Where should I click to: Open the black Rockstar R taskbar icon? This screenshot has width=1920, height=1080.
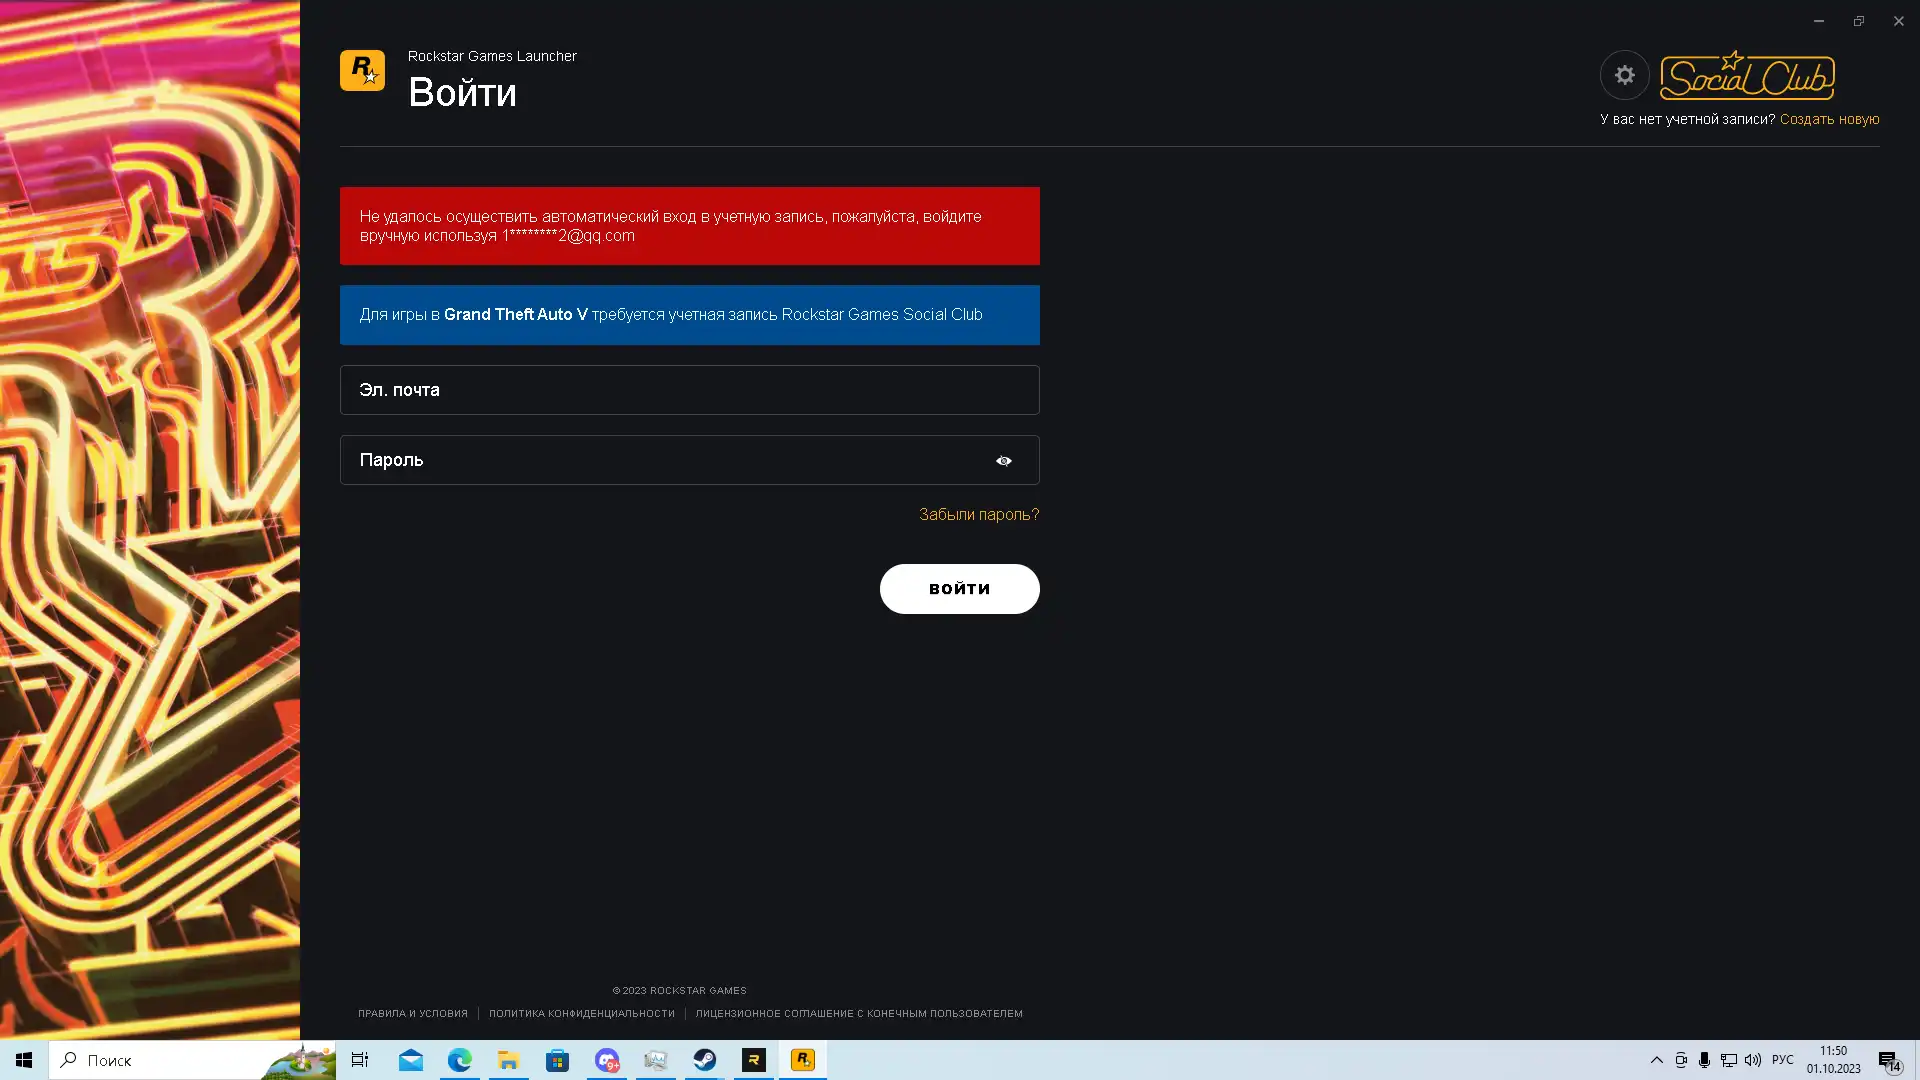[x=754, y=1060]
